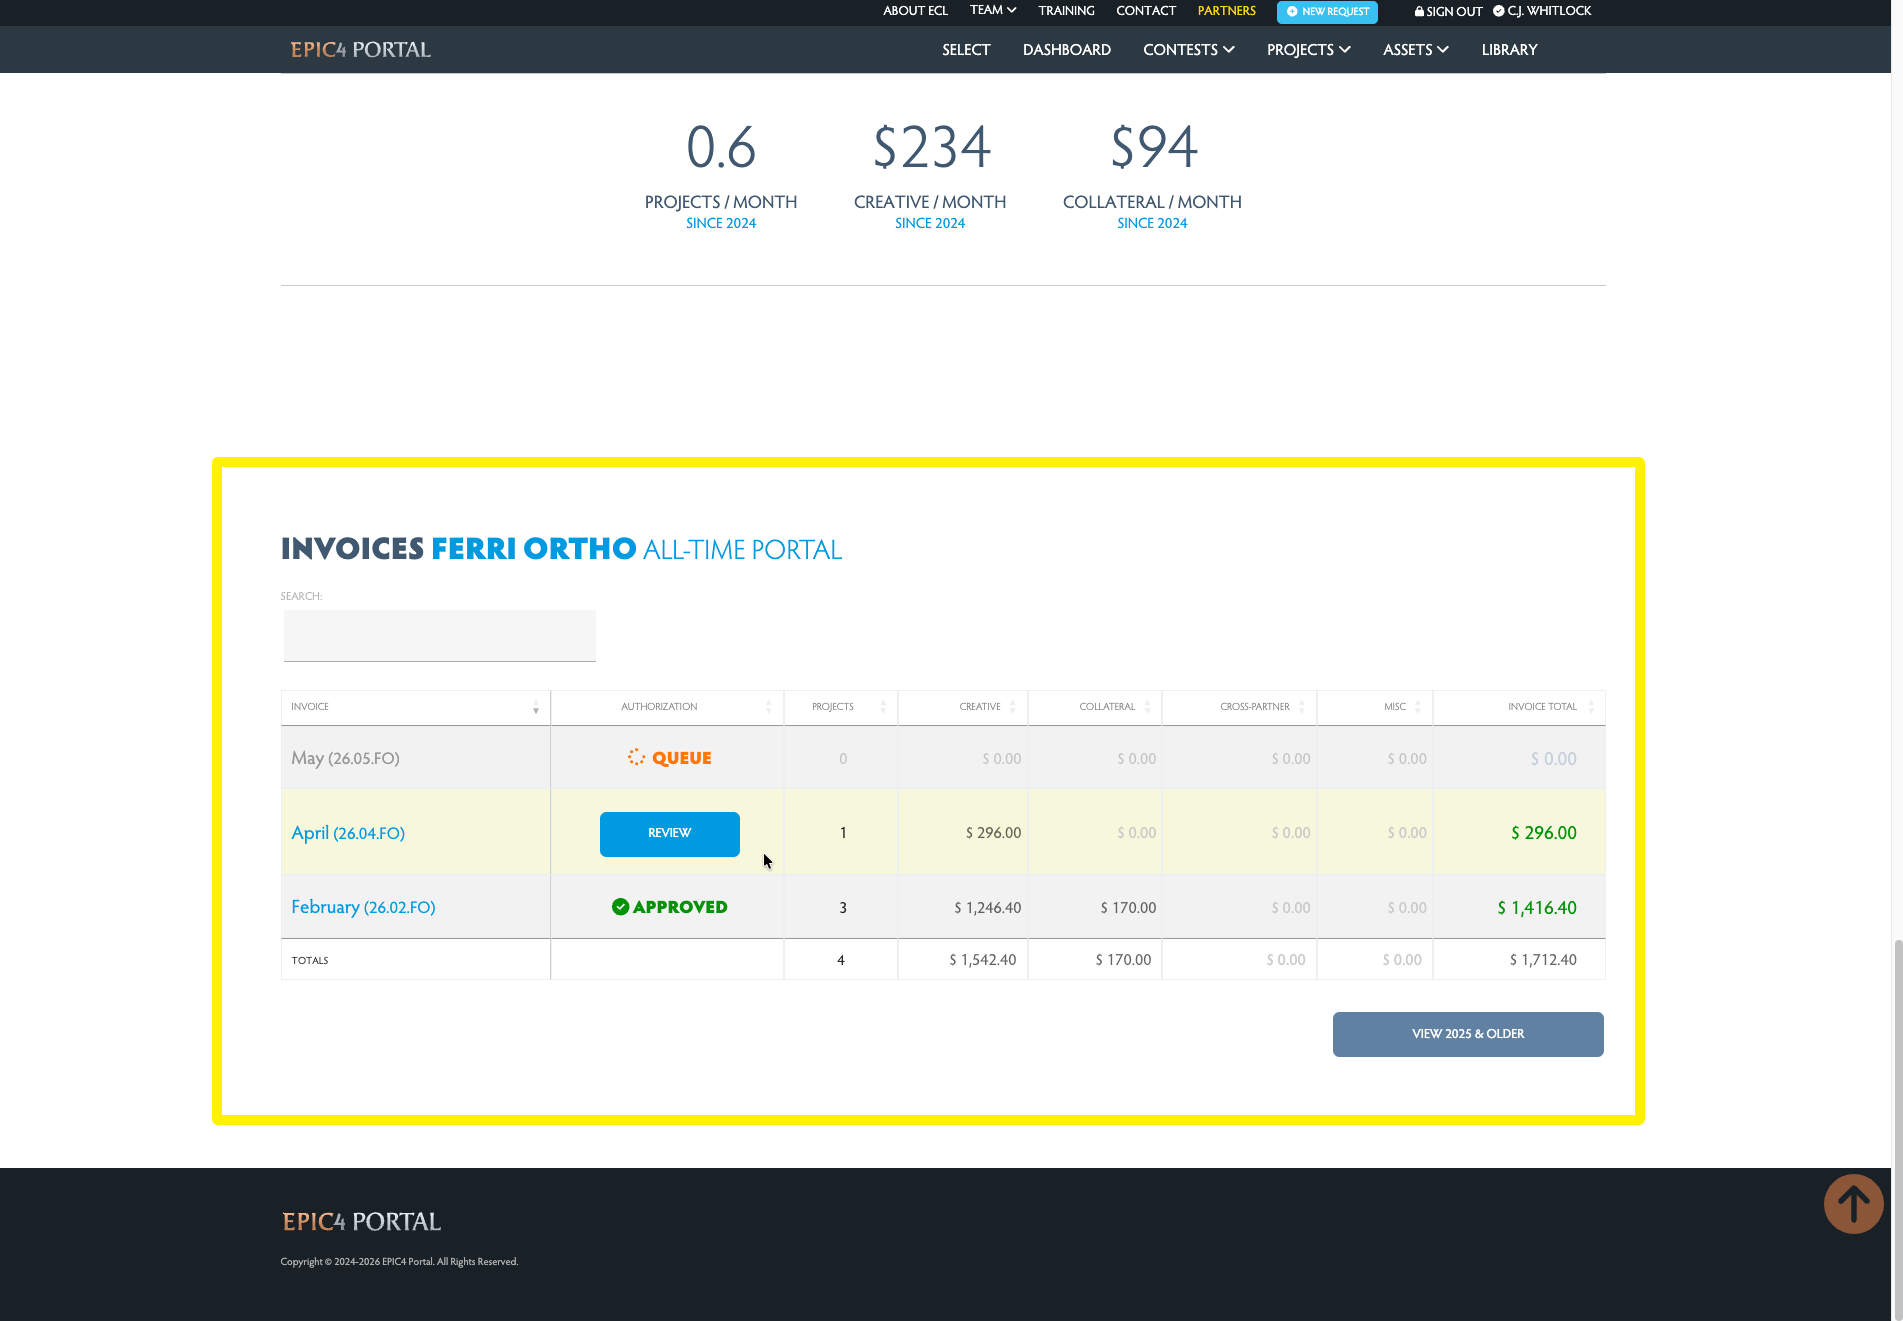Viewport: 1903px width, 1321px height.
Task: Focus the invoice search input field
Action: click(x=440, y=636)
